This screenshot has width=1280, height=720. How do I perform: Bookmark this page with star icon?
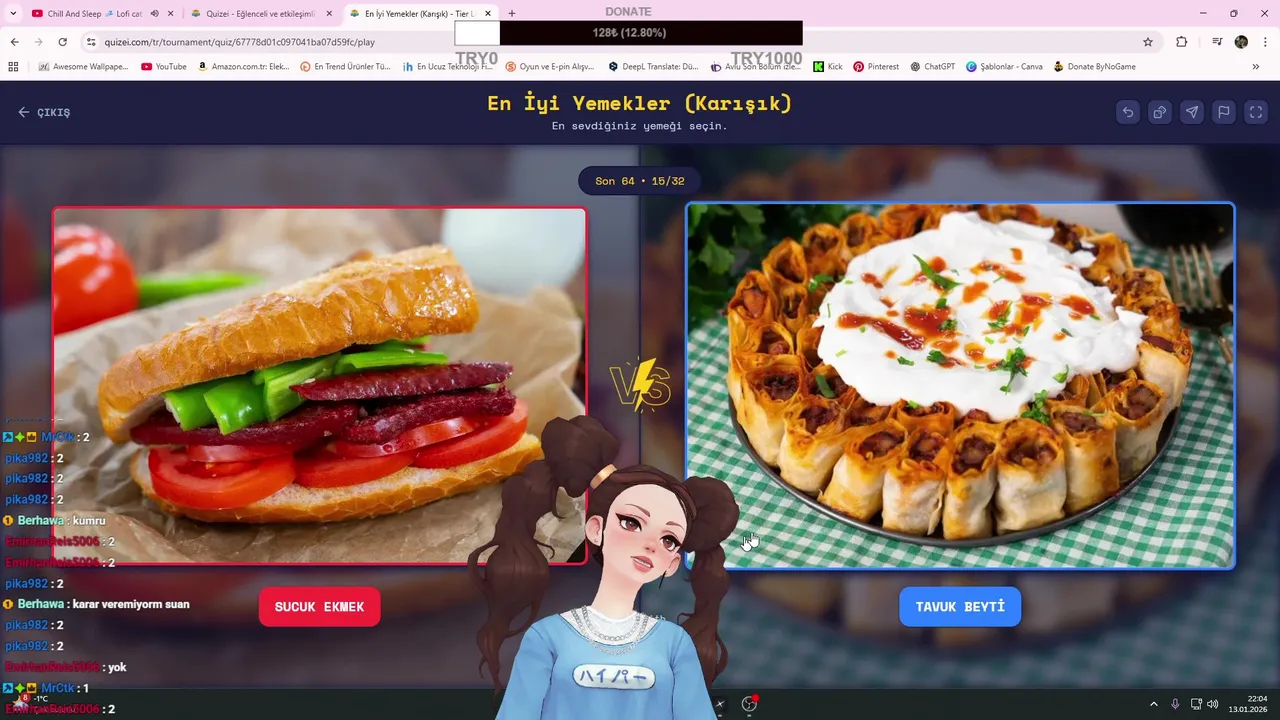click(1148, 42)
